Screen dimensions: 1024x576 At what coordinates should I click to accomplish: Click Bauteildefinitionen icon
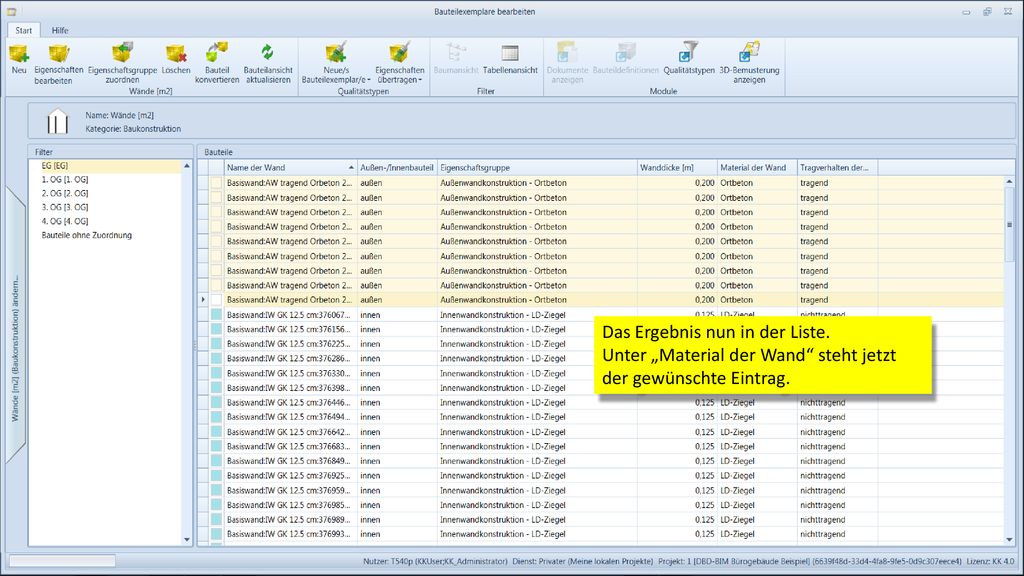626,53
